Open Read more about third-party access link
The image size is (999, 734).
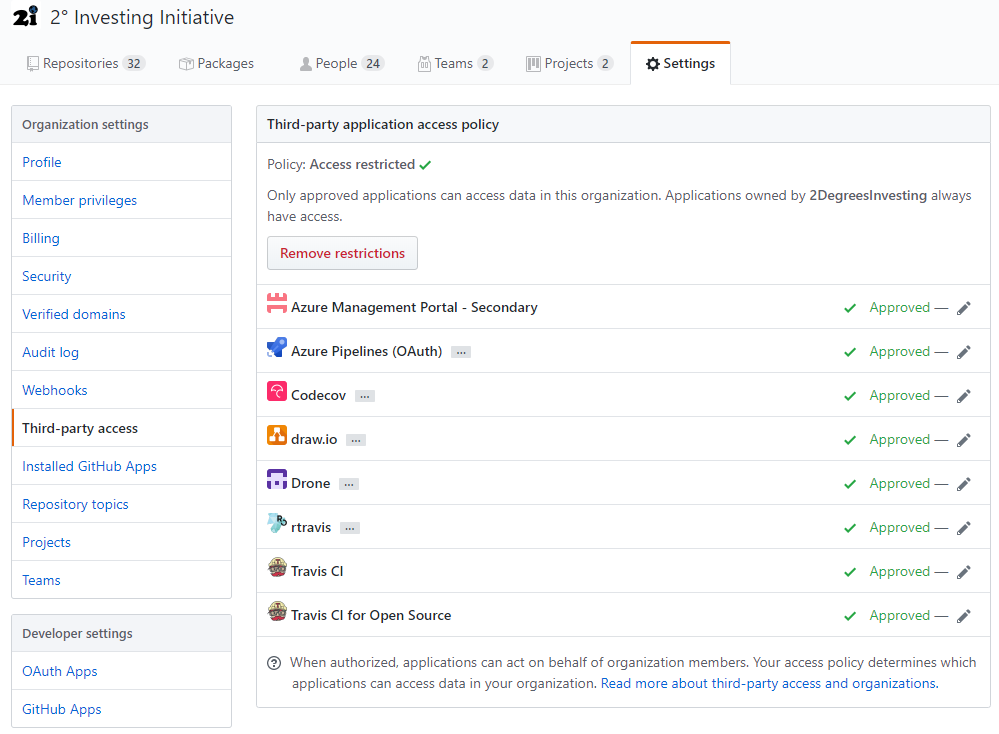click(769, 684)
